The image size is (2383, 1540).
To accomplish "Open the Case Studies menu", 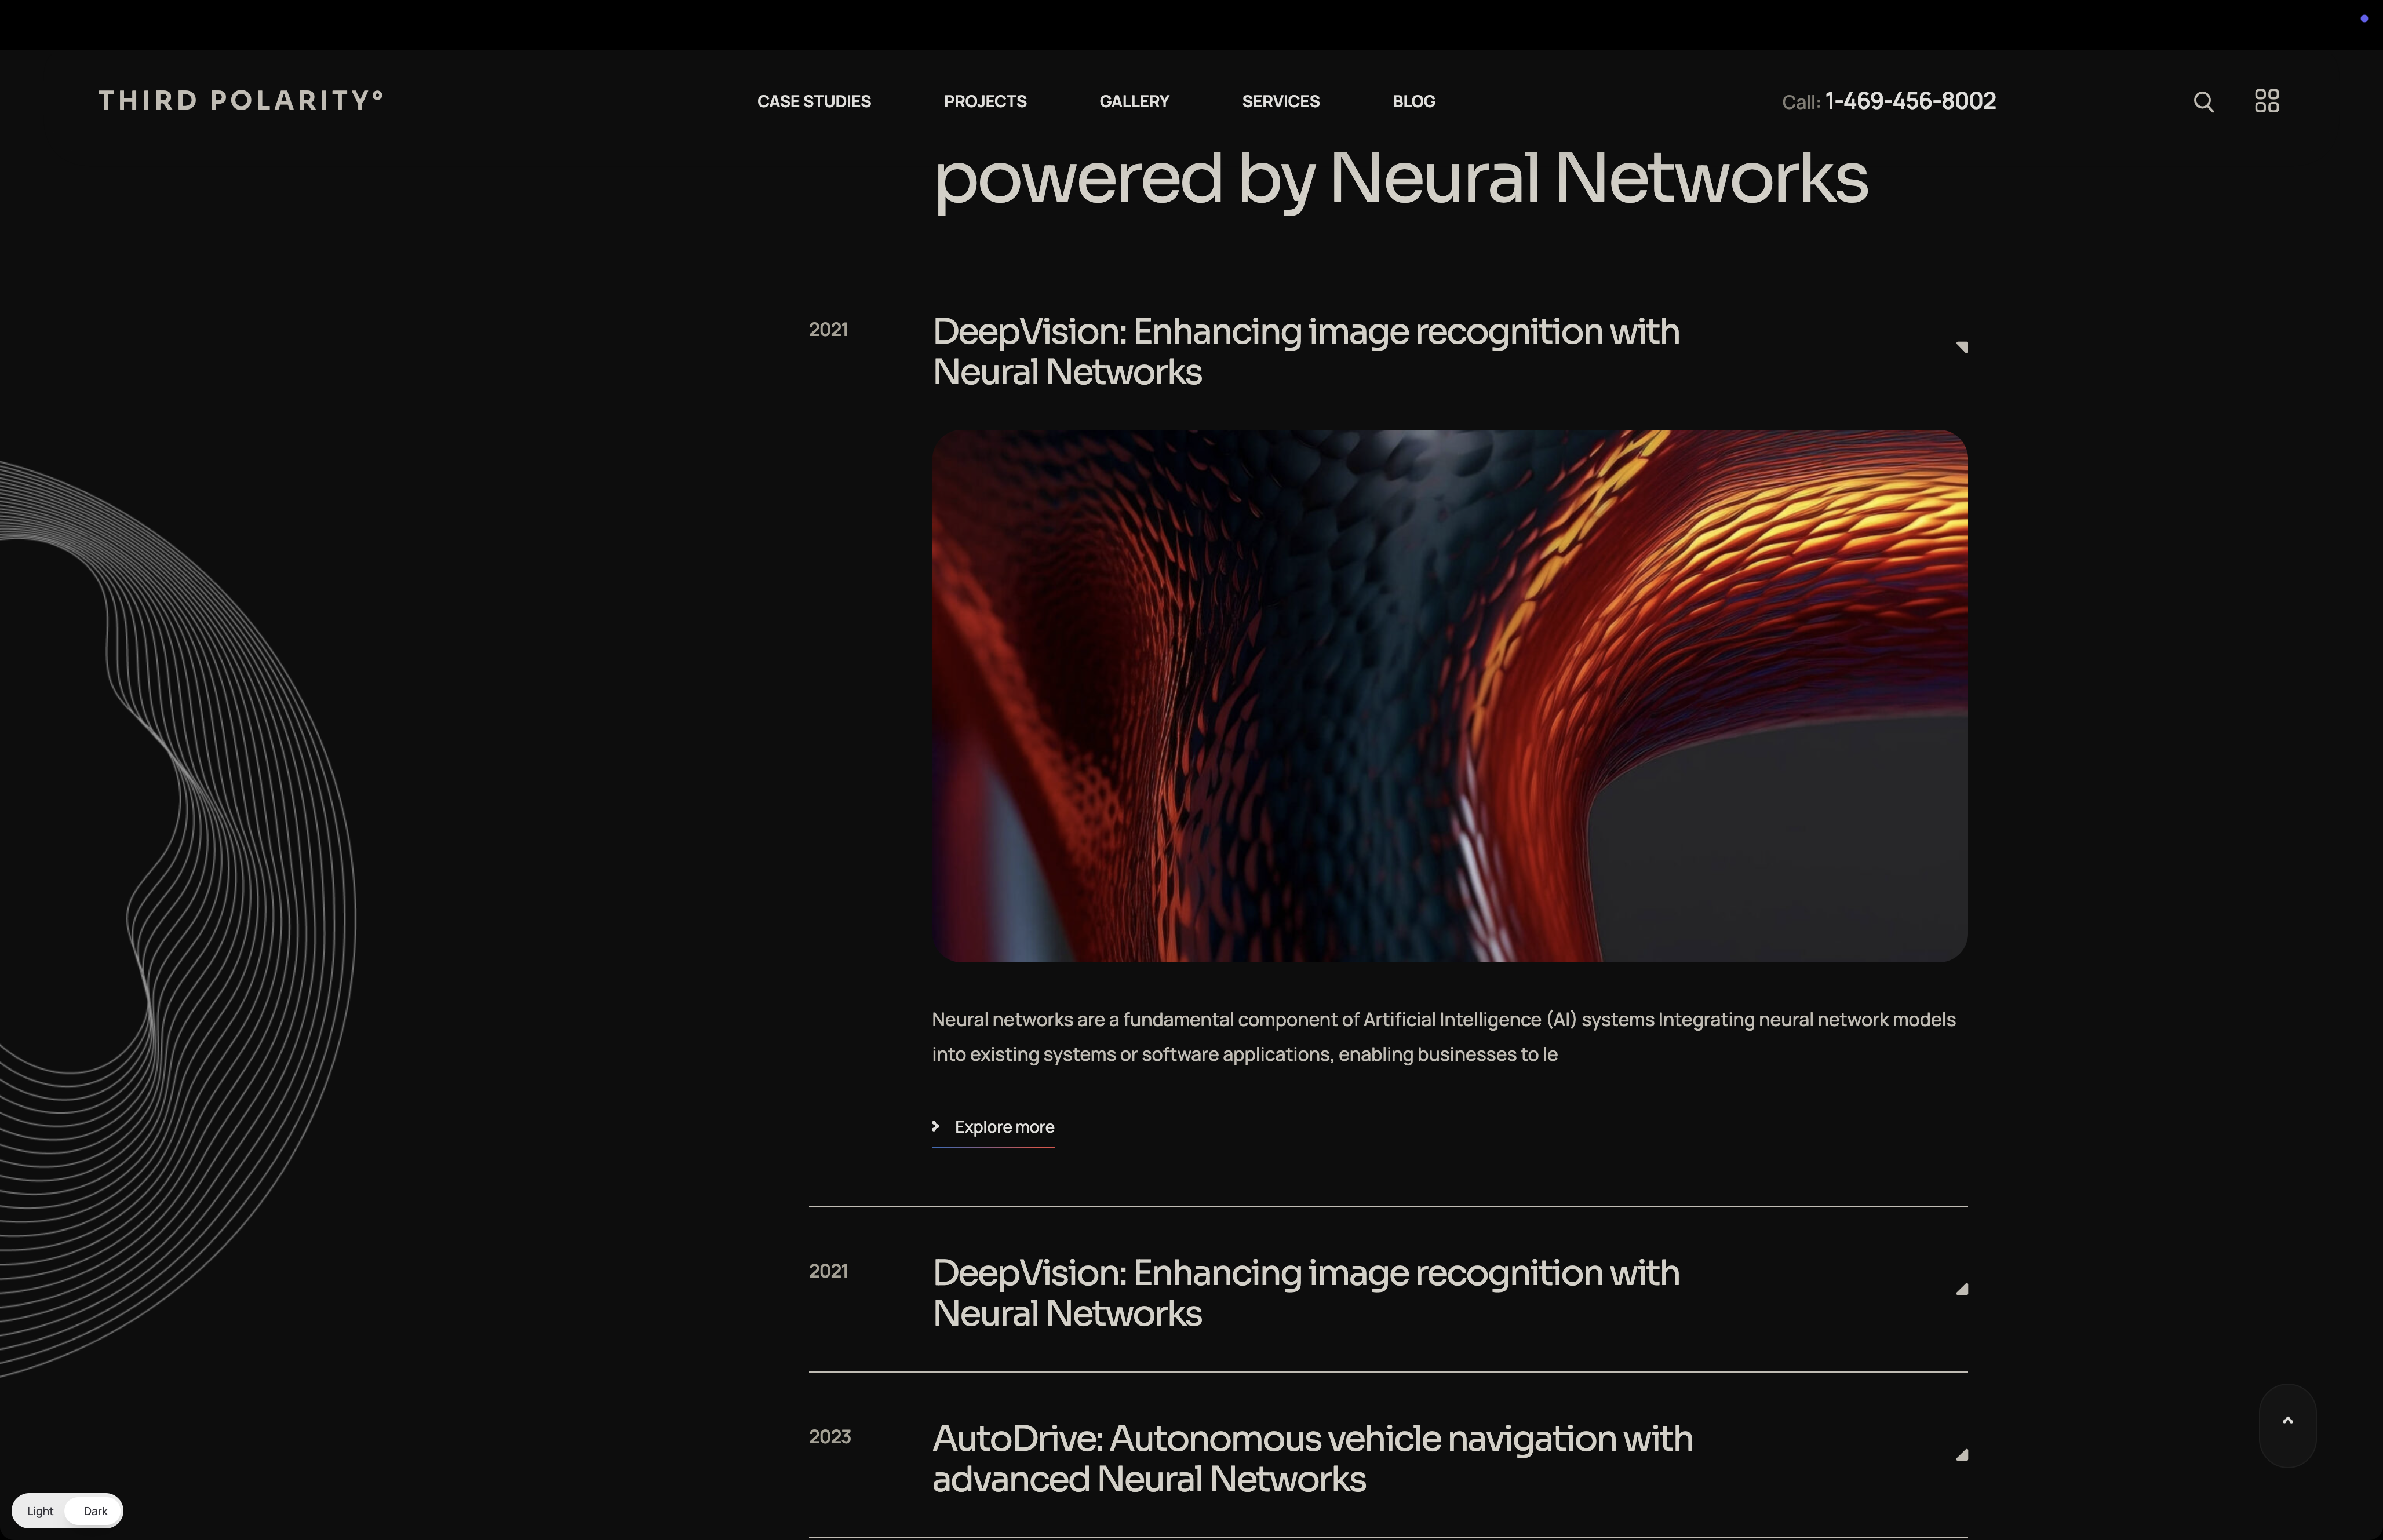I will click(x=814, y=101).
